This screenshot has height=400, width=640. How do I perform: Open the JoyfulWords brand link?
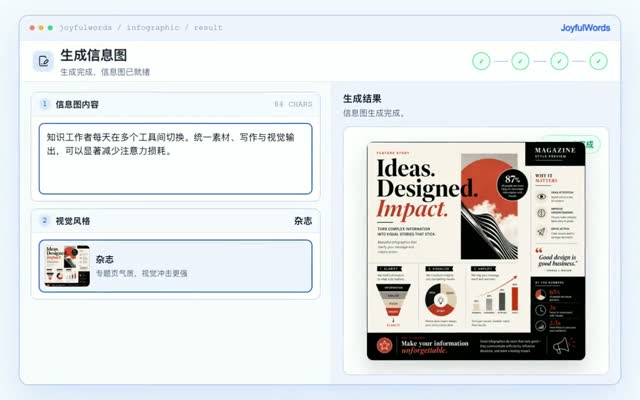tap(585, 28)
